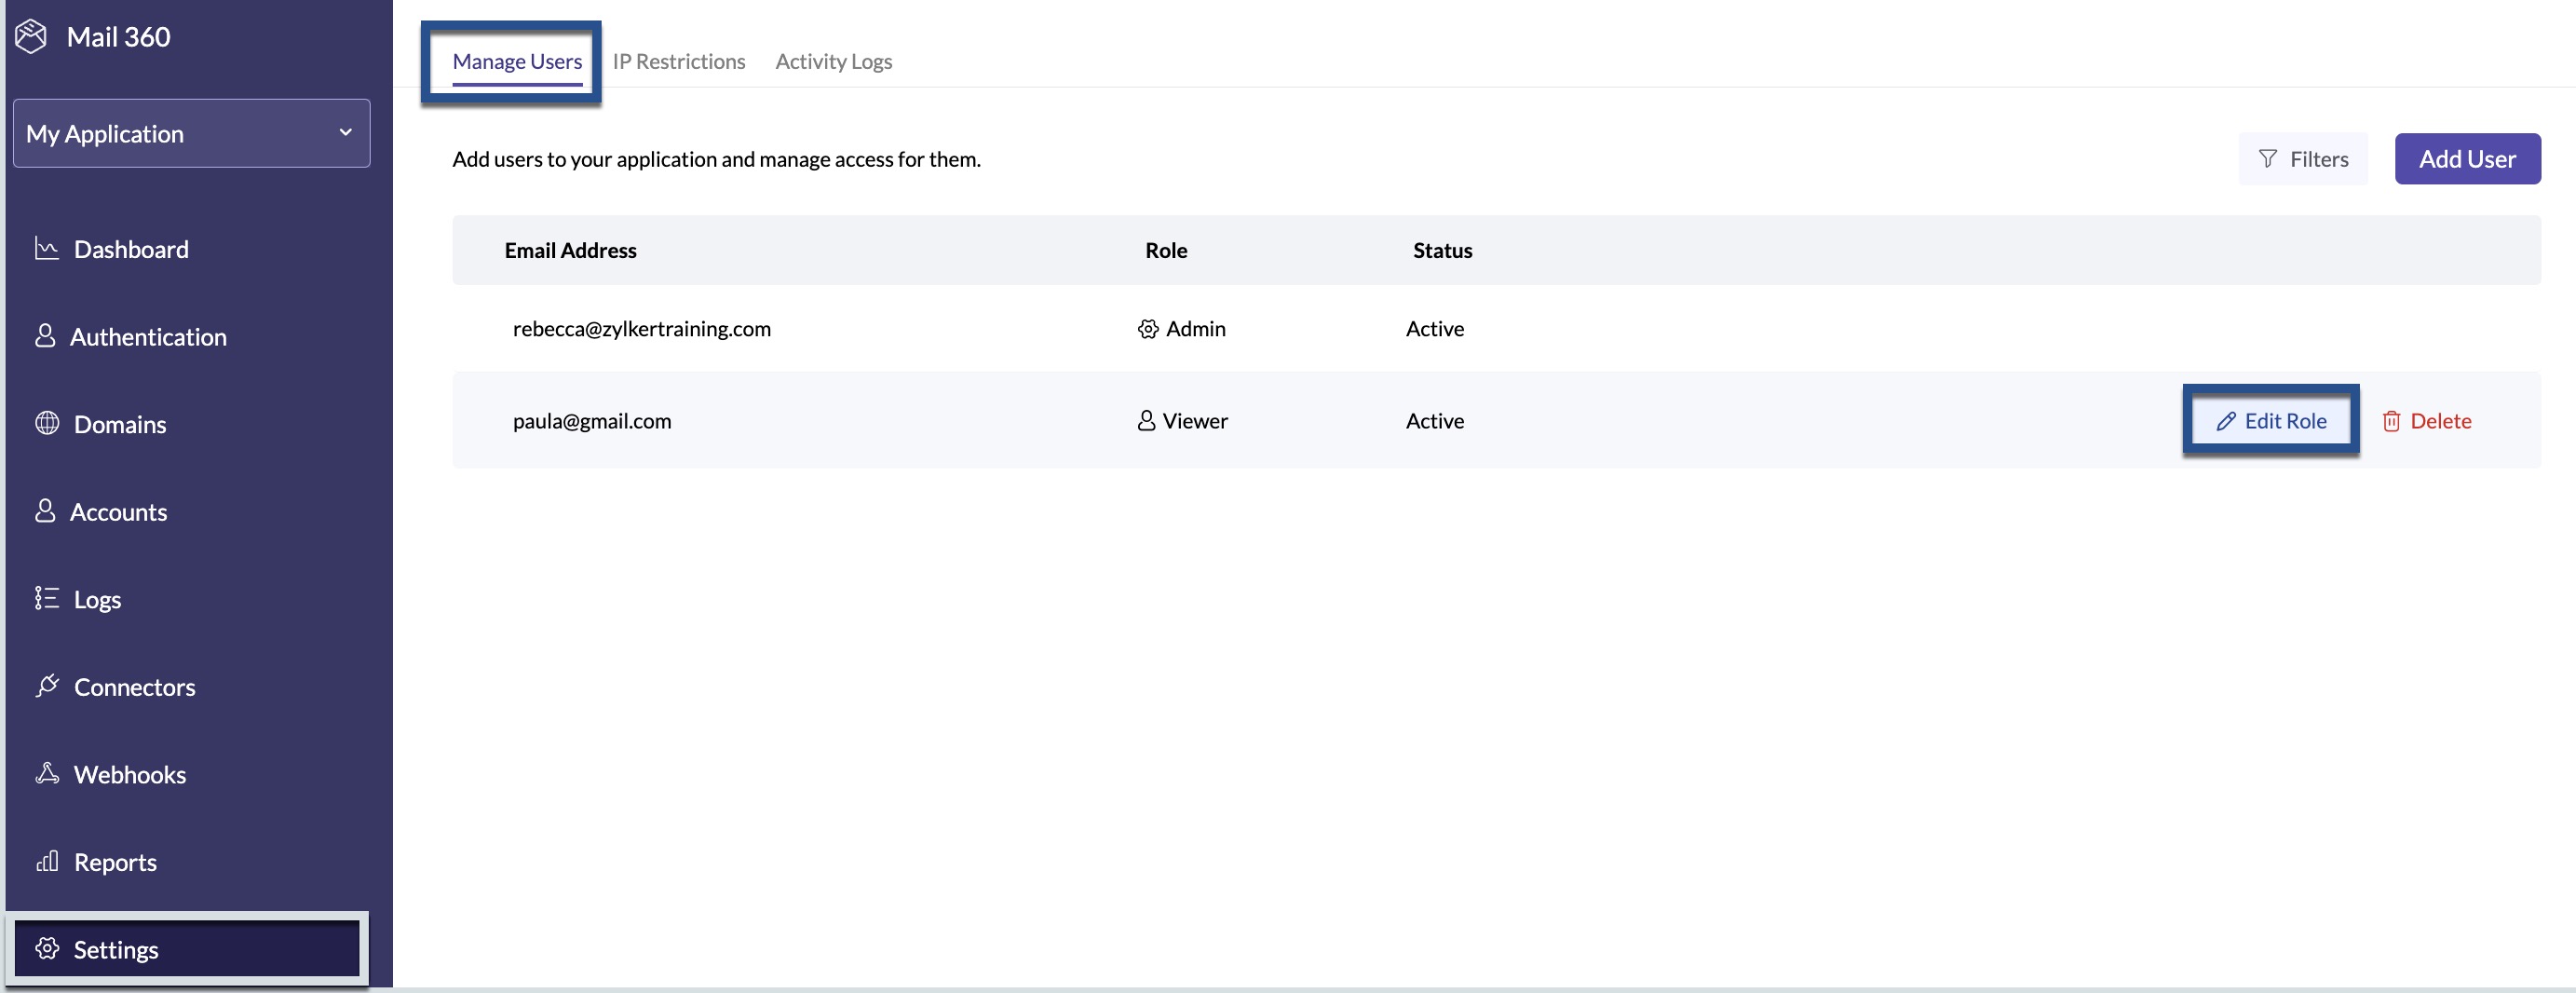Open Authentication in the sidebar

coord(148,337)
